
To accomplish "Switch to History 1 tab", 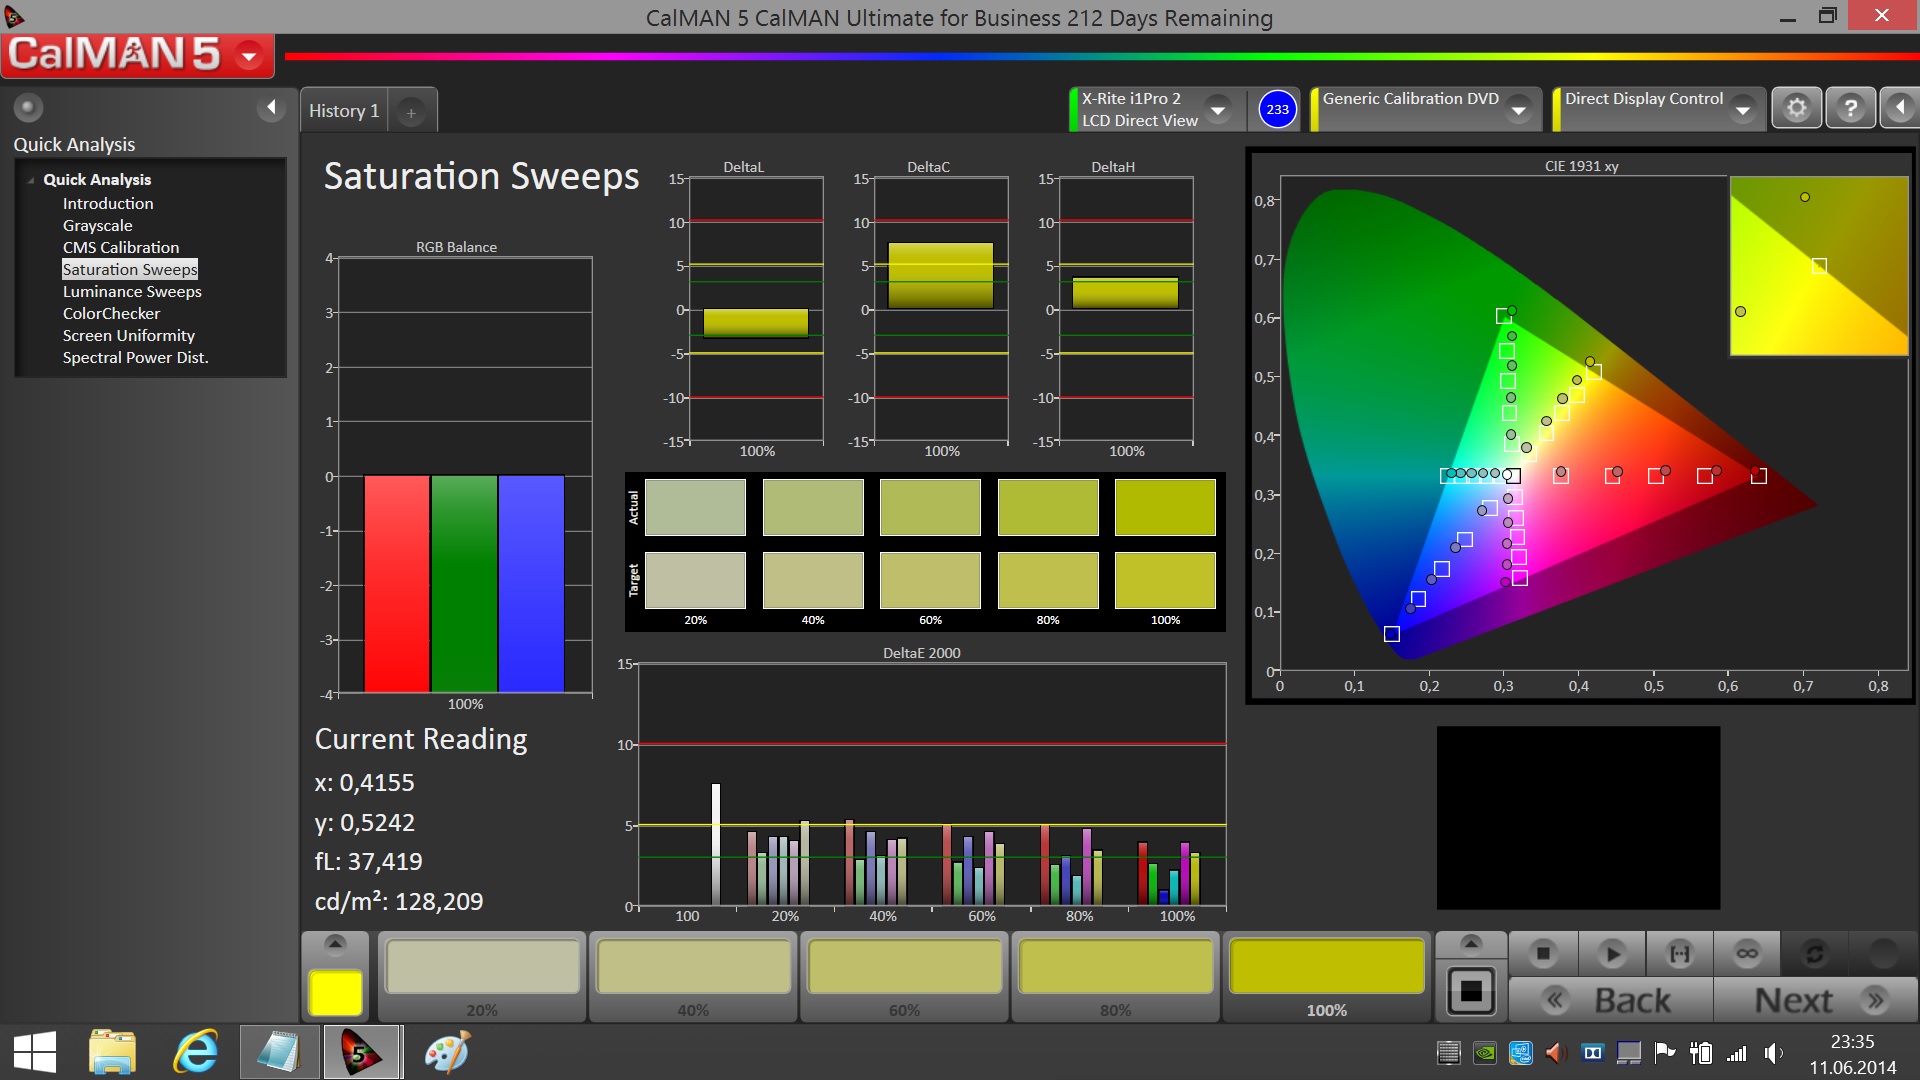I will click(344, 111).
